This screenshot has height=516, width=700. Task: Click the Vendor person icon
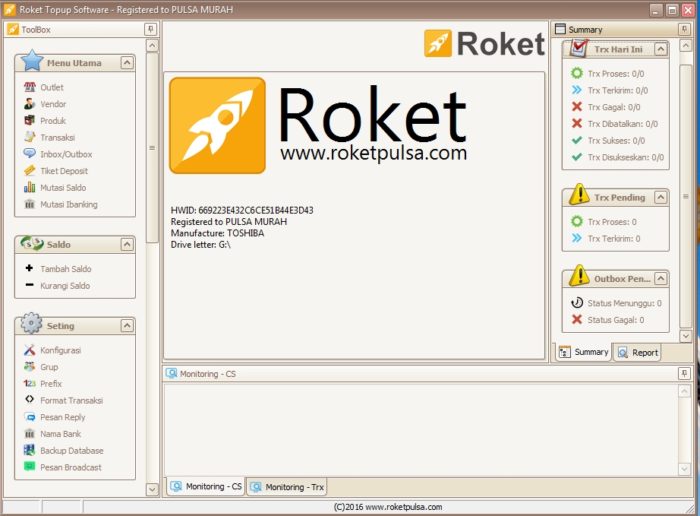[x=29, y=104]
